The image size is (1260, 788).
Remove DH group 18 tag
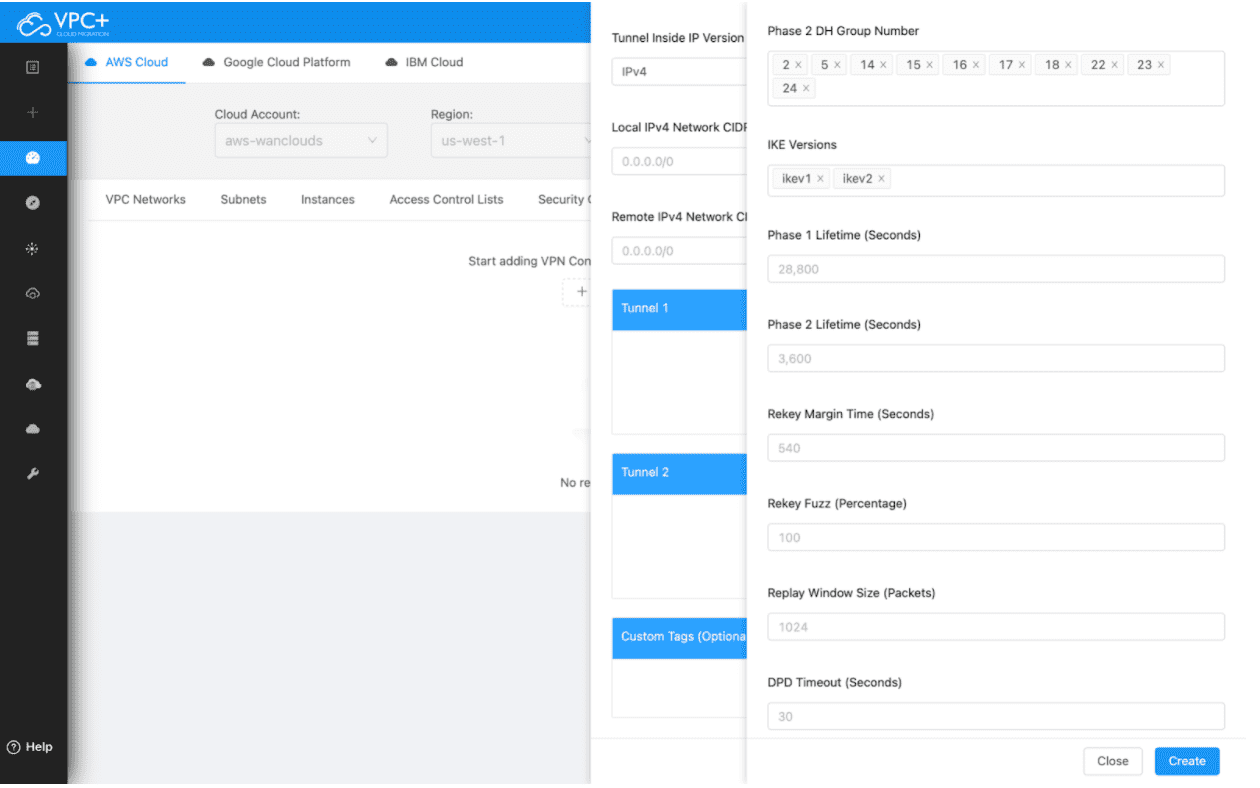point(1068,65)
